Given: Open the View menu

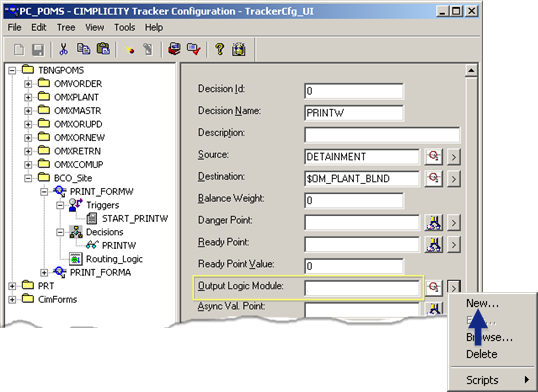Looking at the screenshot, I should [94, 27].
